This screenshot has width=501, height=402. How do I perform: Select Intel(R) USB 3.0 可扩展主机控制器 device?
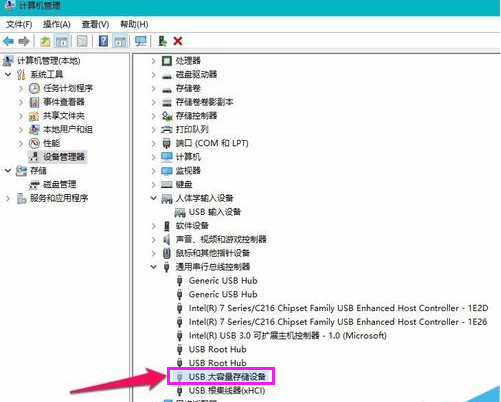pyautogui.click(x=288, y=335)
